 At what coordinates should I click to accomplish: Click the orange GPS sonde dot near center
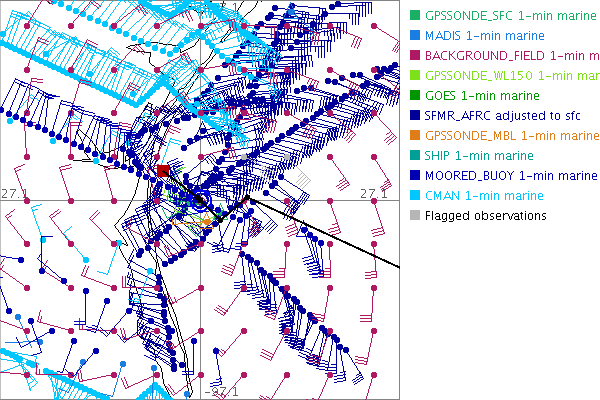point(207,223)
